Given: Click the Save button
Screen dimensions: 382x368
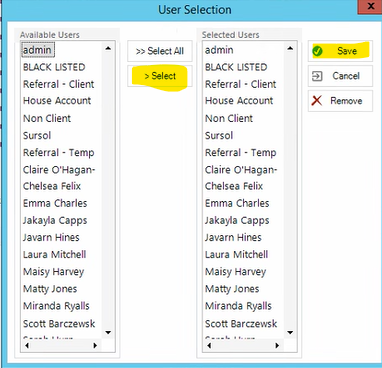Looking at the screenshot, I should 340,51.
